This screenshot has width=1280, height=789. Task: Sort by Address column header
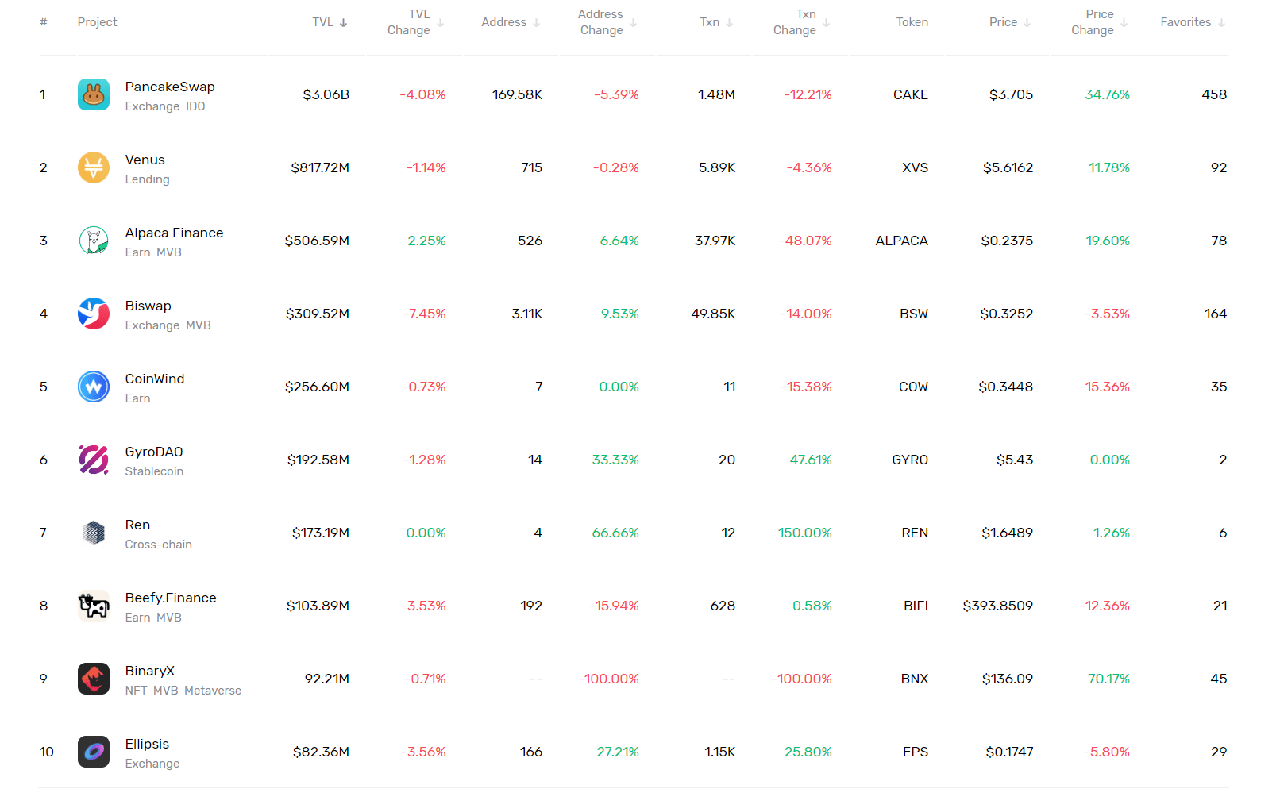[511, 22]
